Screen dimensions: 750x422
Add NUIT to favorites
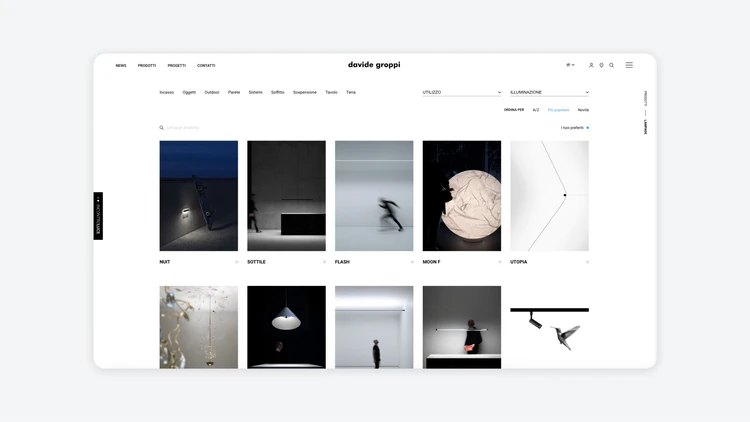[237, 262]
